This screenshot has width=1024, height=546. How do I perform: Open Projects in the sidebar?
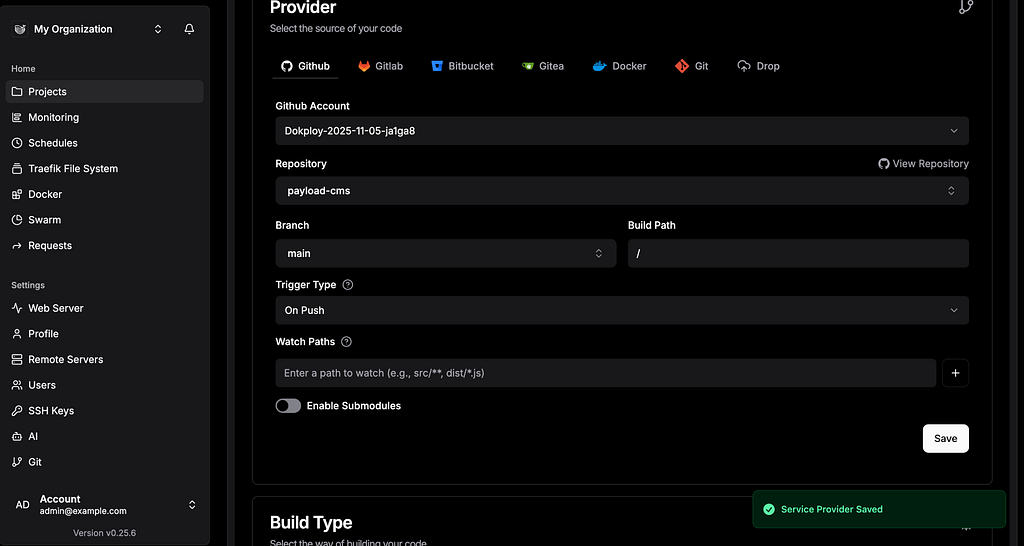click(104, 91)
